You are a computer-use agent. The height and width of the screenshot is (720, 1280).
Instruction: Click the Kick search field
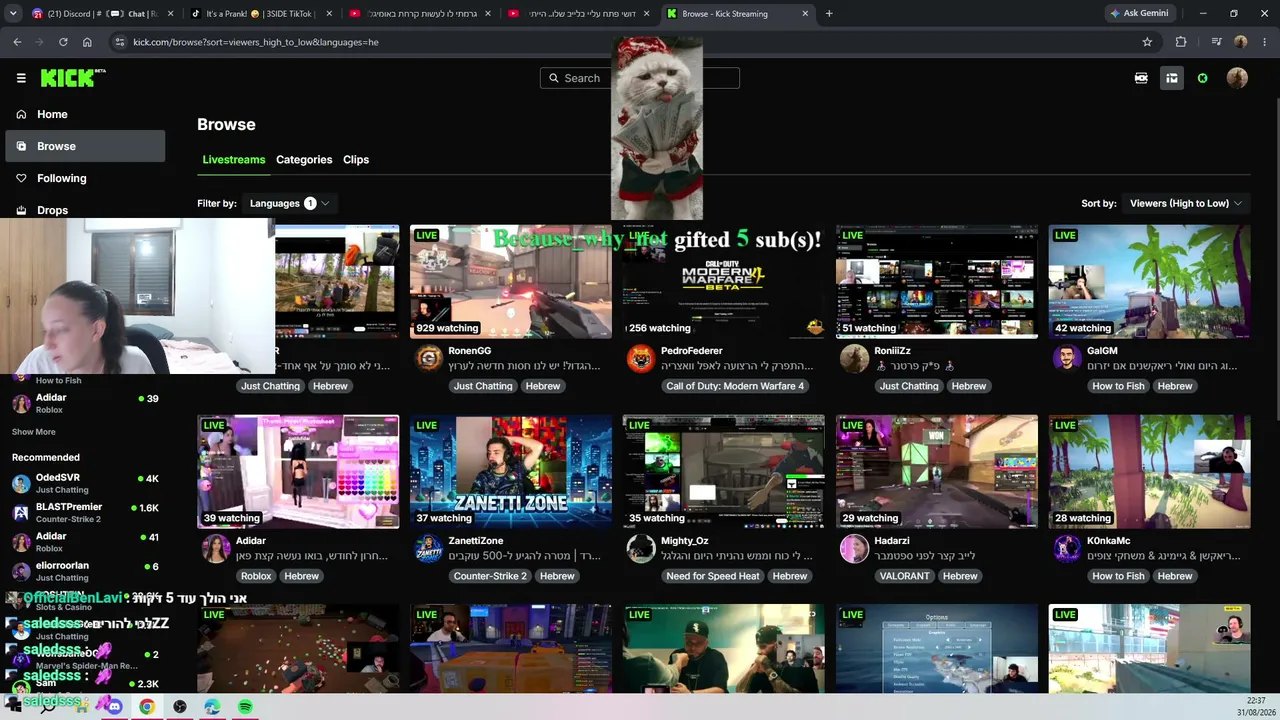(640, 78)
